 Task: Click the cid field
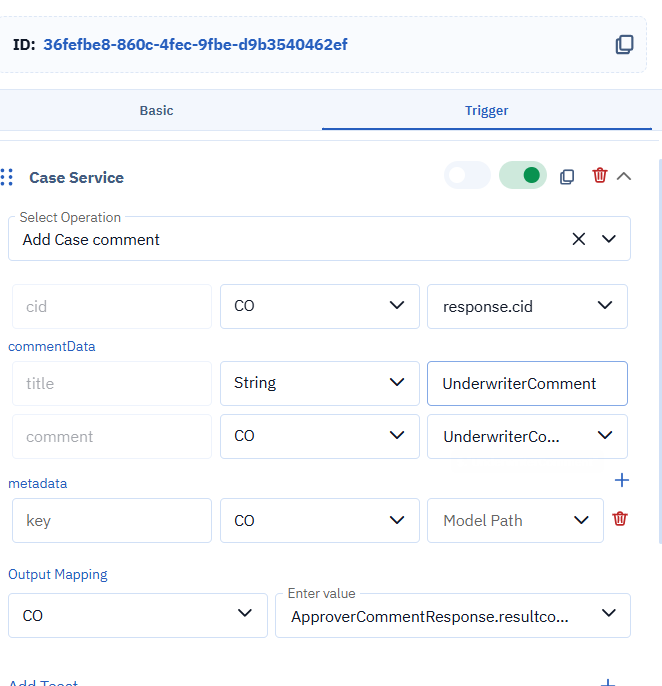[x=112, y=306]
